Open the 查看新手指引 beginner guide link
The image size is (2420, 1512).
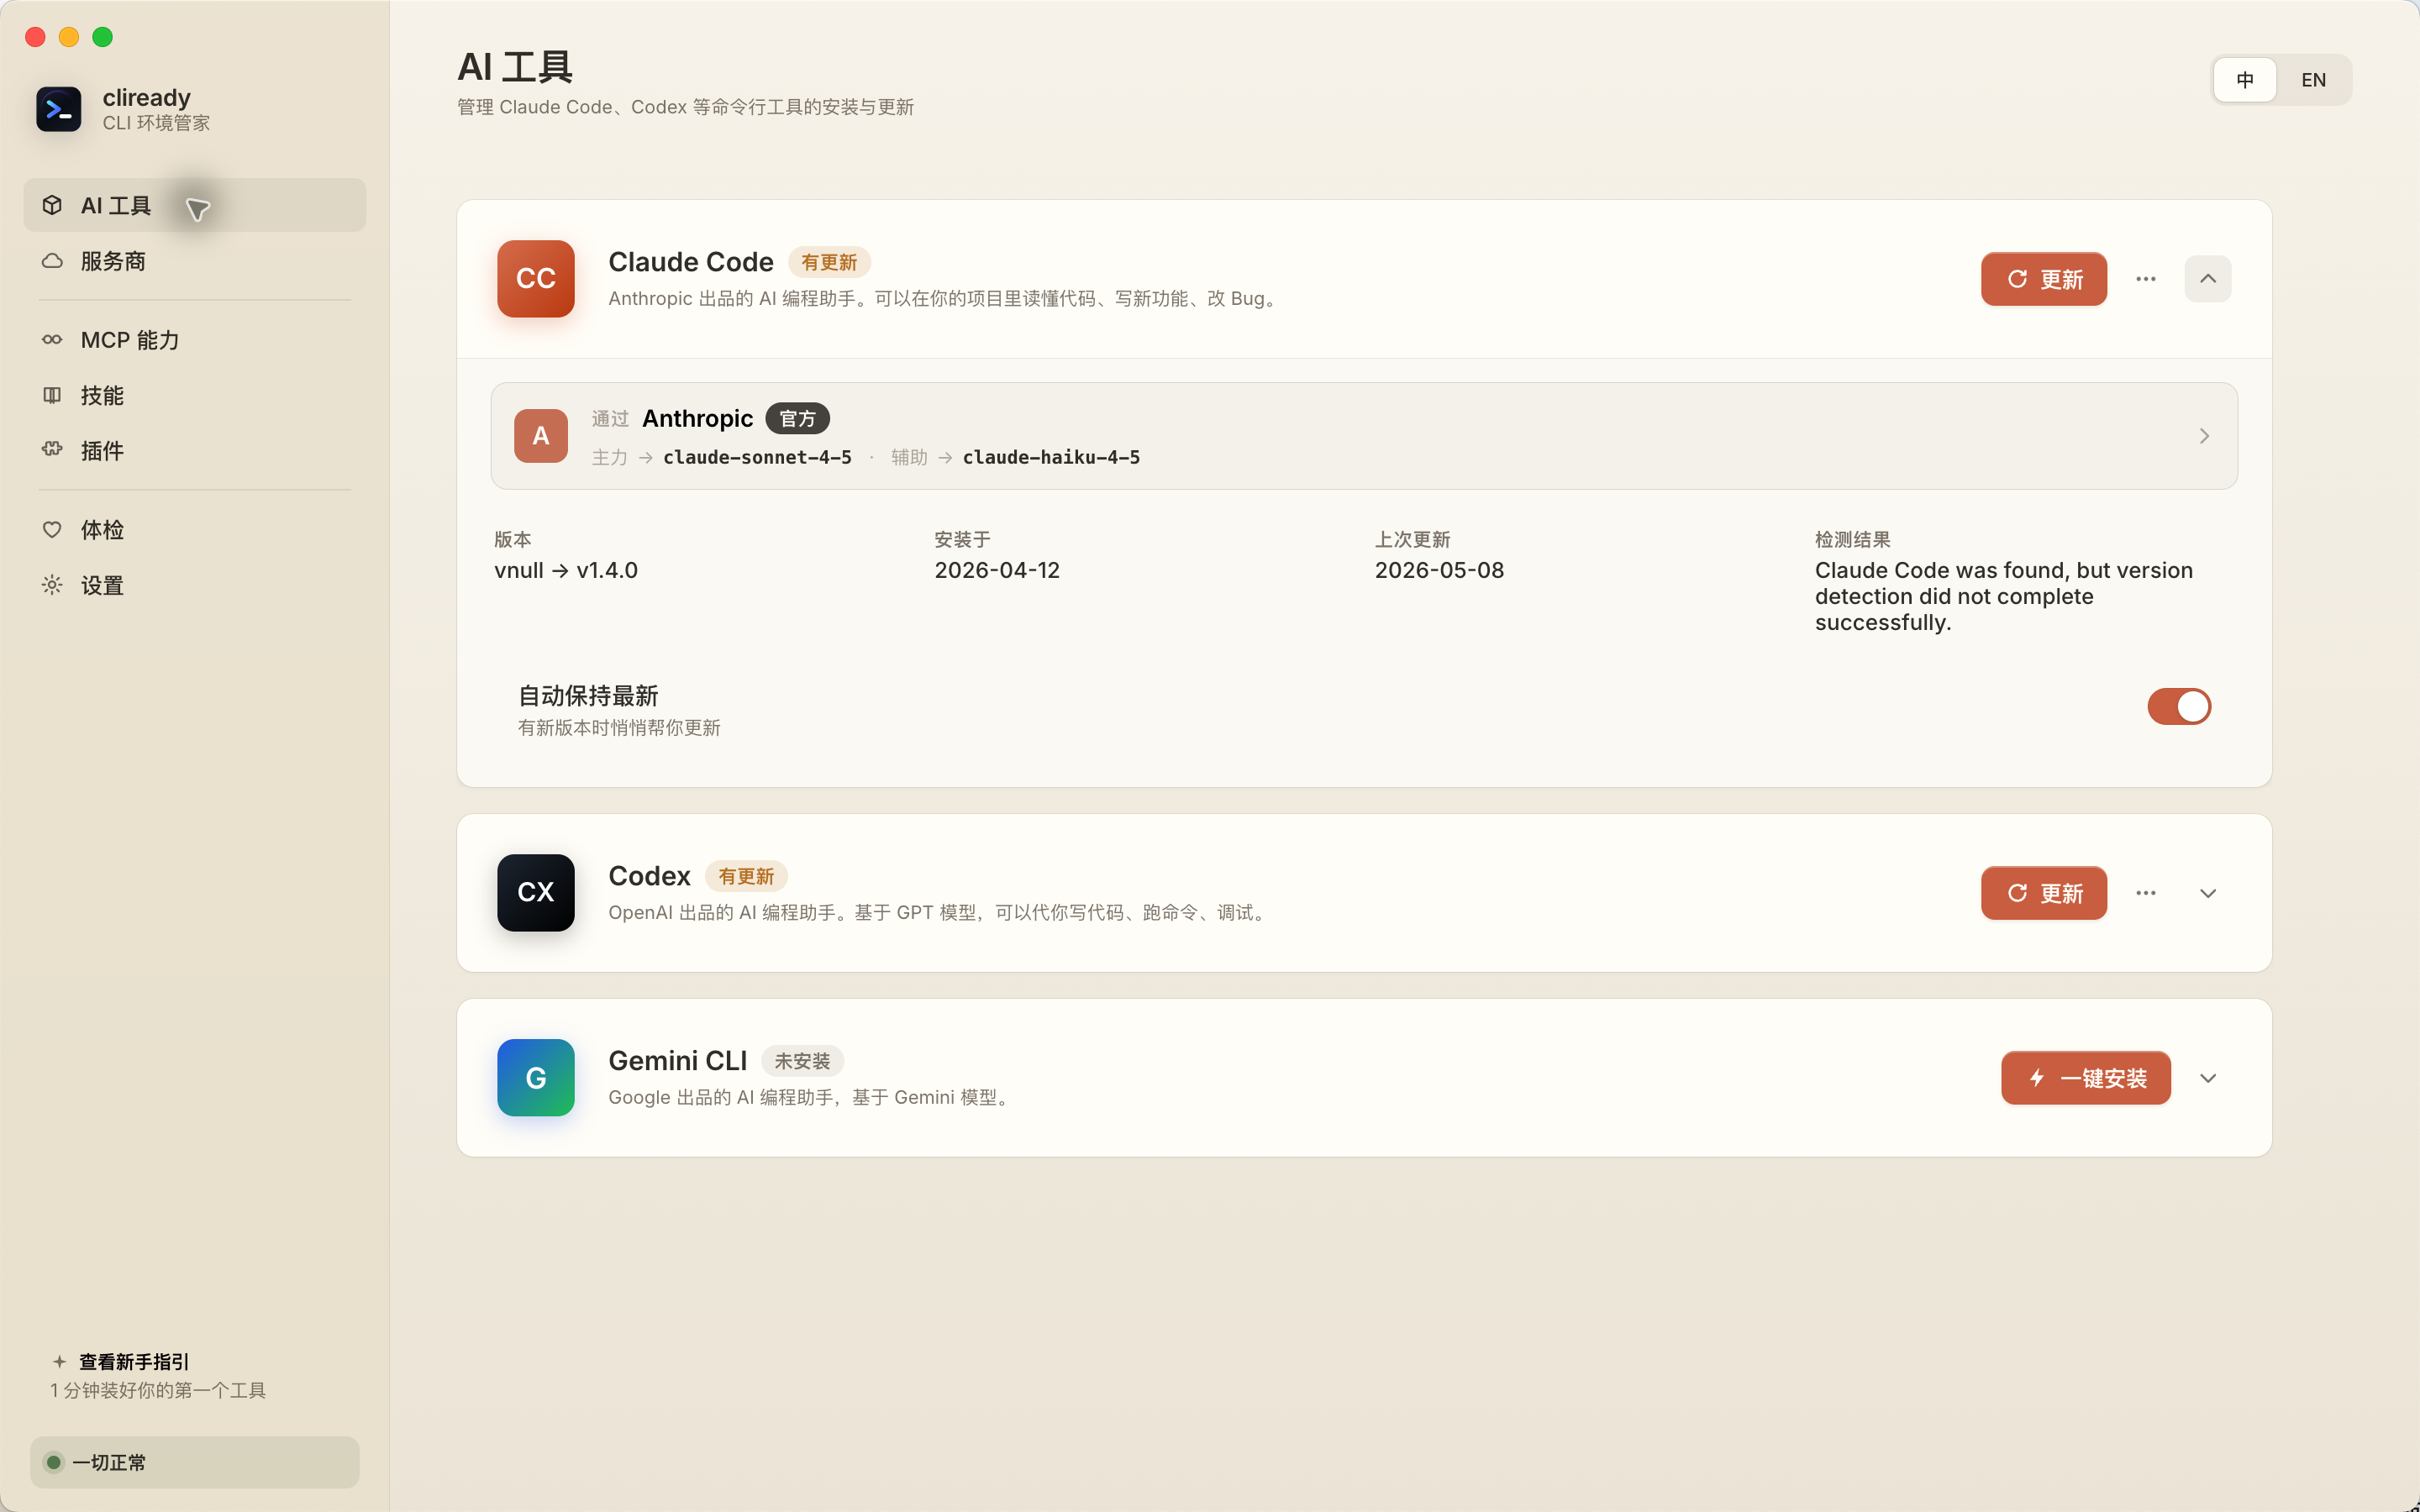(x=134, y=1361)
